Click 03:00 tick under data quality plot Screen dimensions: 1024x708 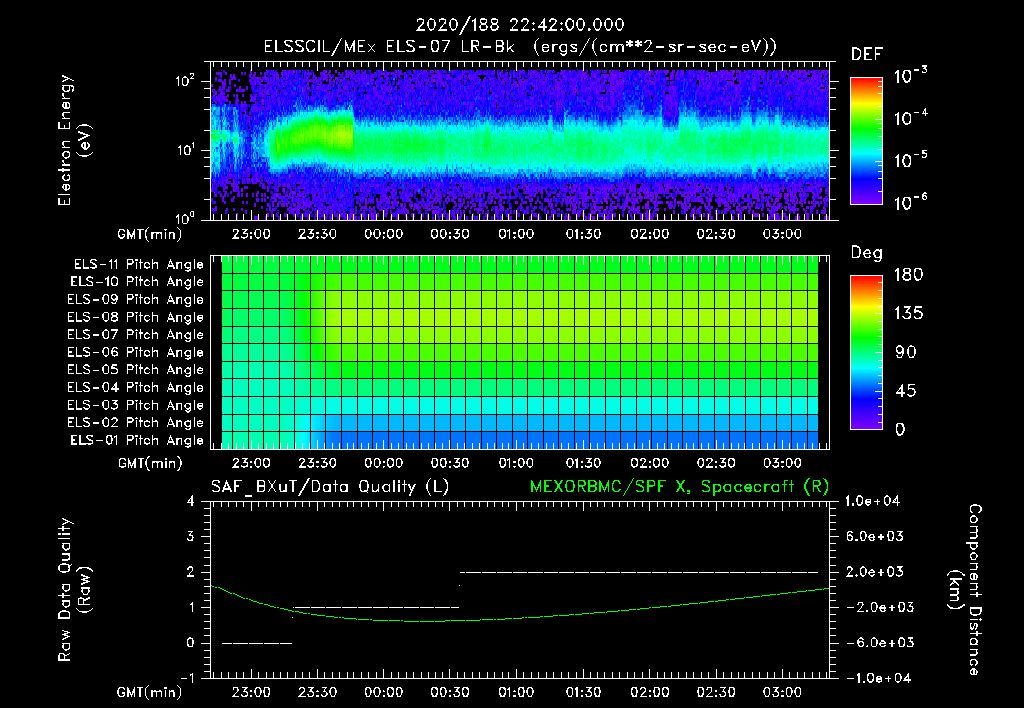[782, 692]
